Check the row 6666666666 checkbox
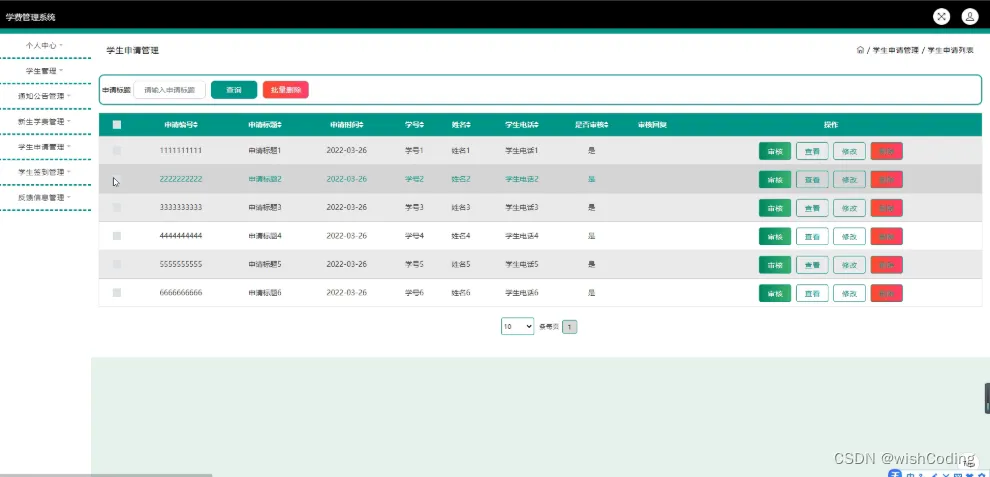Screen dimensions: 990x477 [117, 293]
